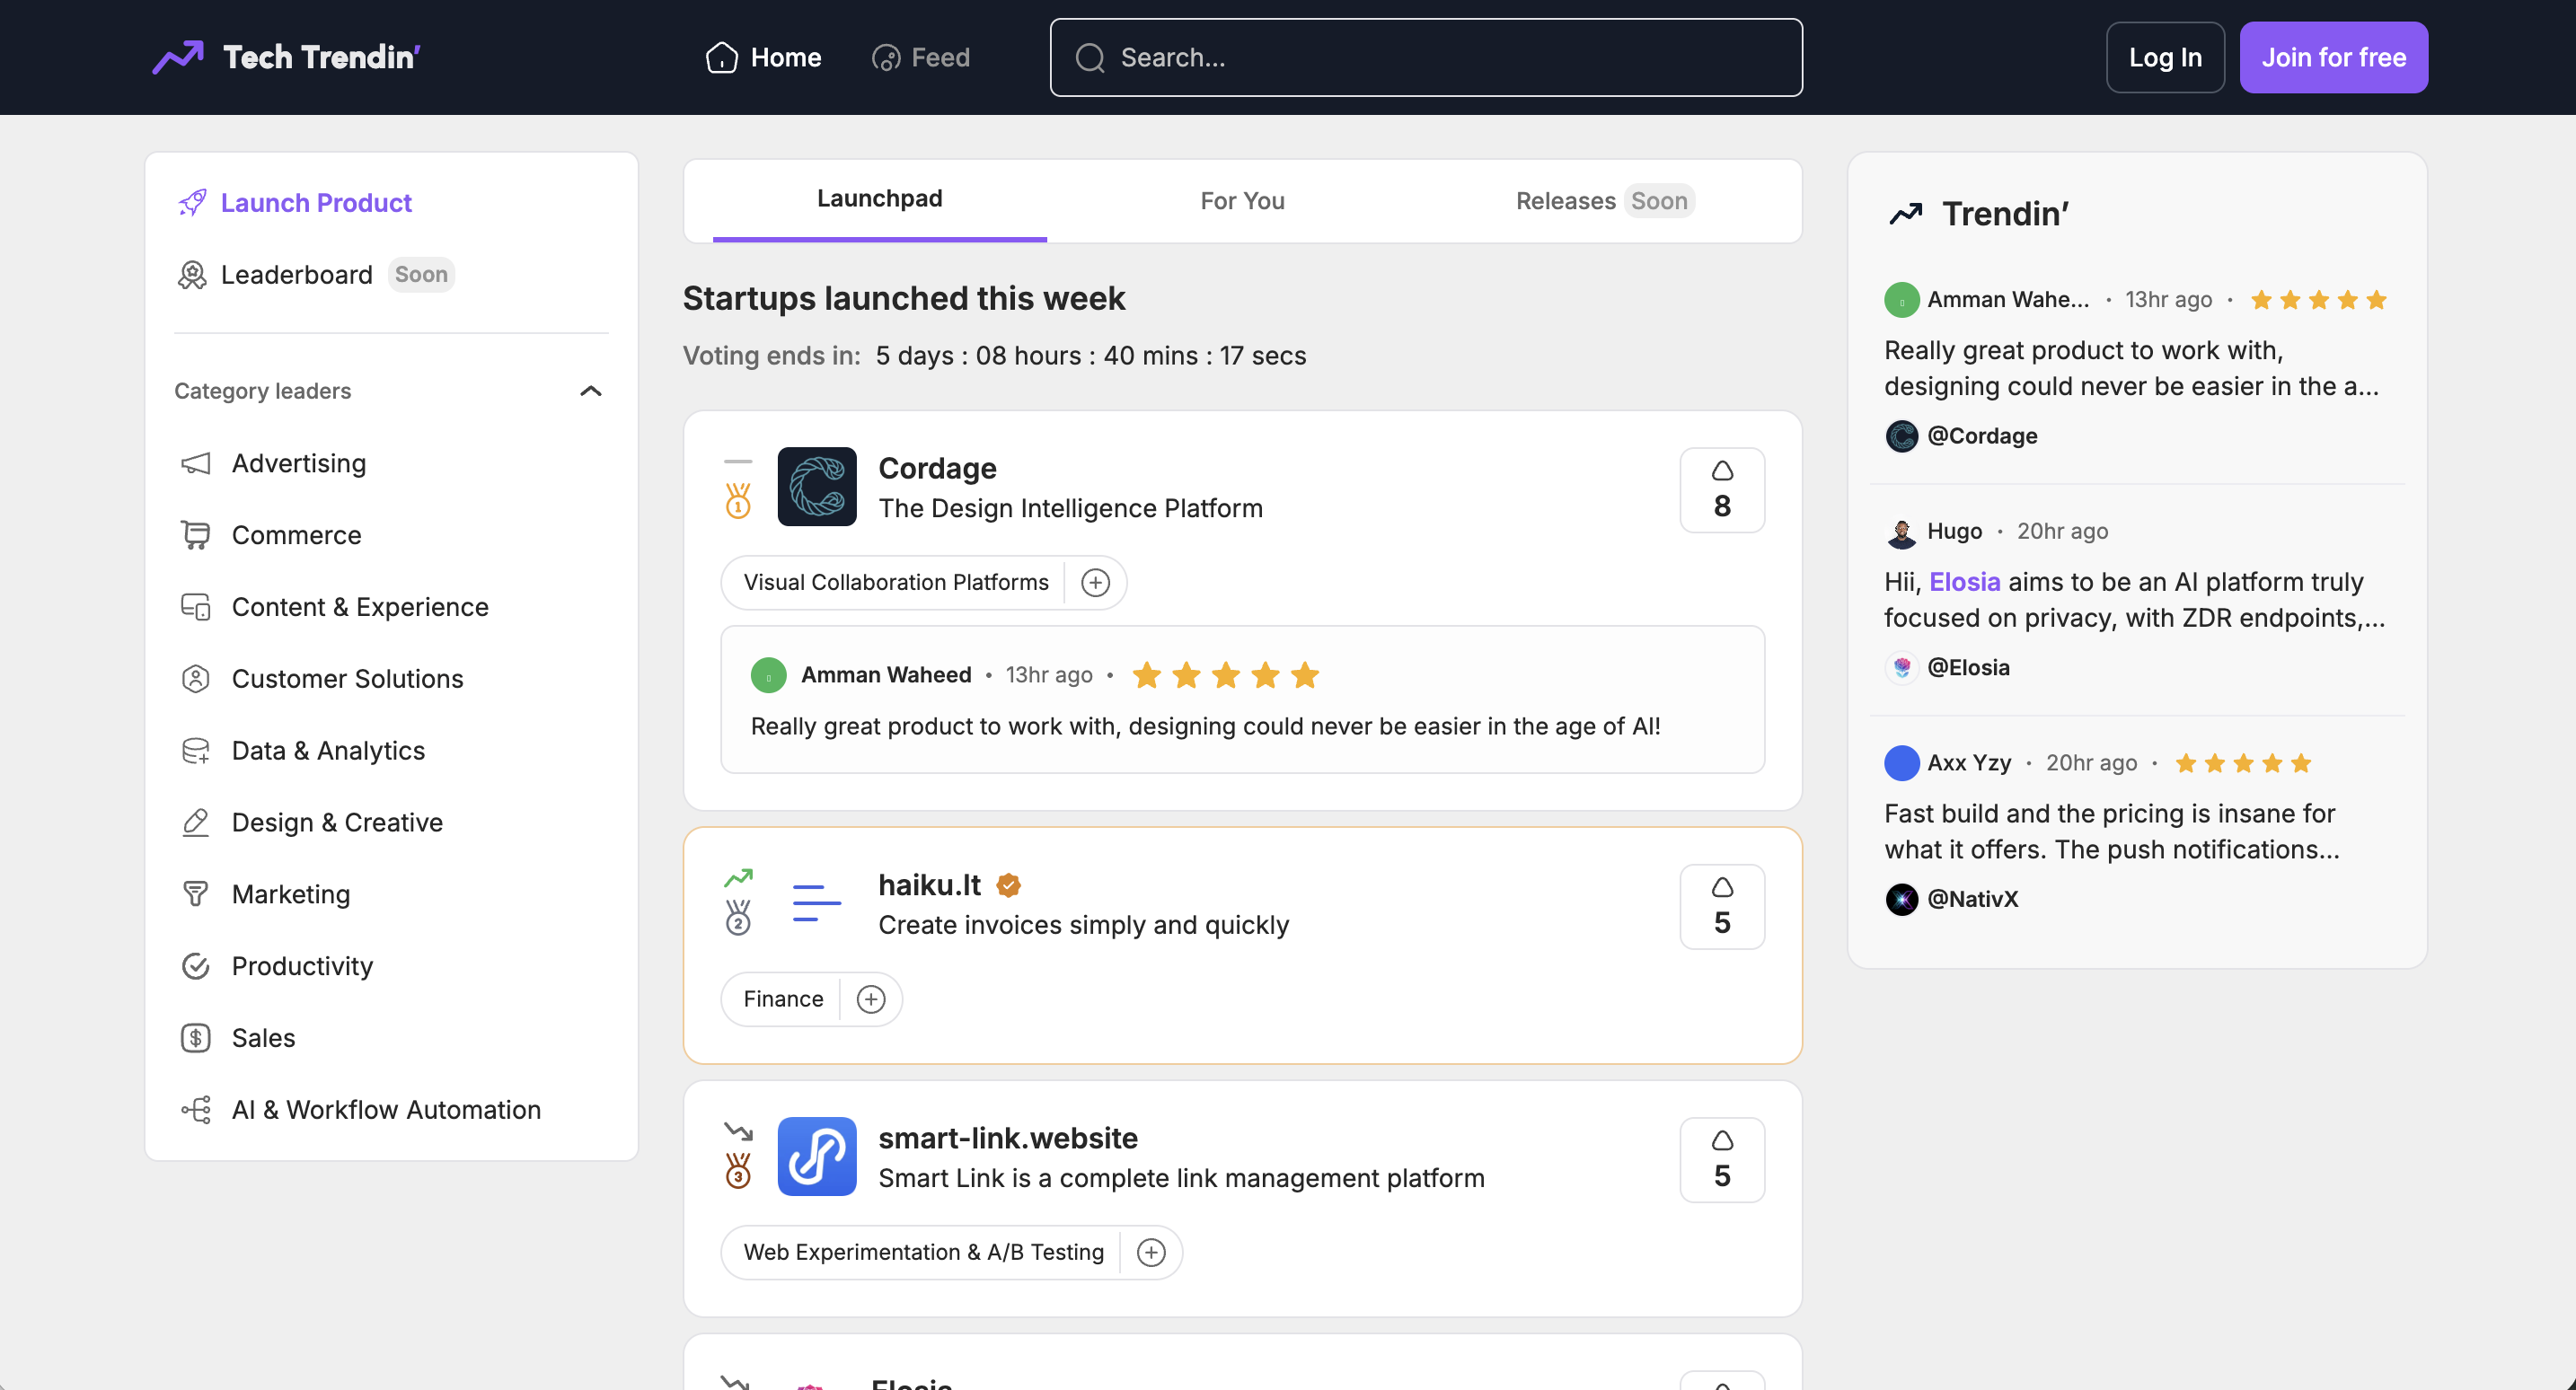Viewport: 2576px width, 1390px height.
Task: Click the Launch Product rocket icon
Action: click(x=192, y=203)
